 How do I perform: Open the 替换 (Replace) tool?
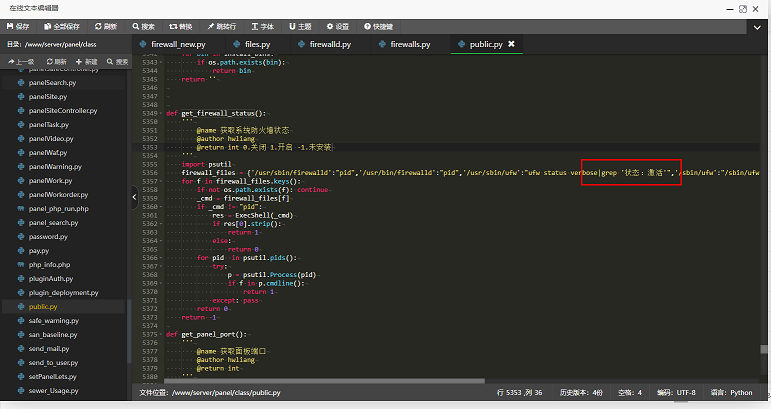181,27
